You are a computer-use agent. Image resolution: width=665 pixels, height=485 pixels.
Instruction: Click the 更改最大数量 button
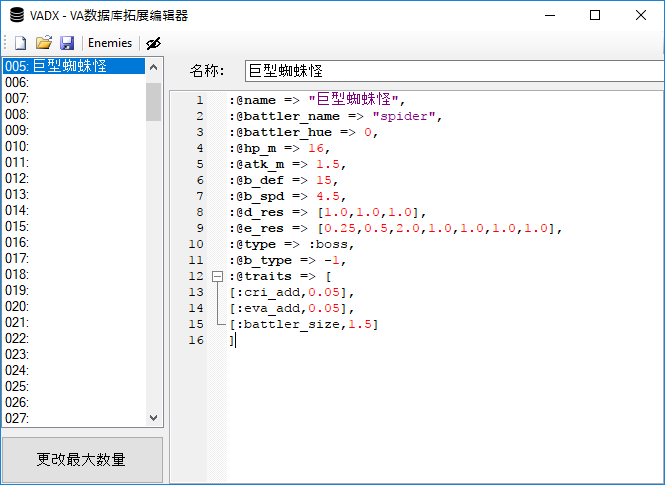[x=82, y=460]
